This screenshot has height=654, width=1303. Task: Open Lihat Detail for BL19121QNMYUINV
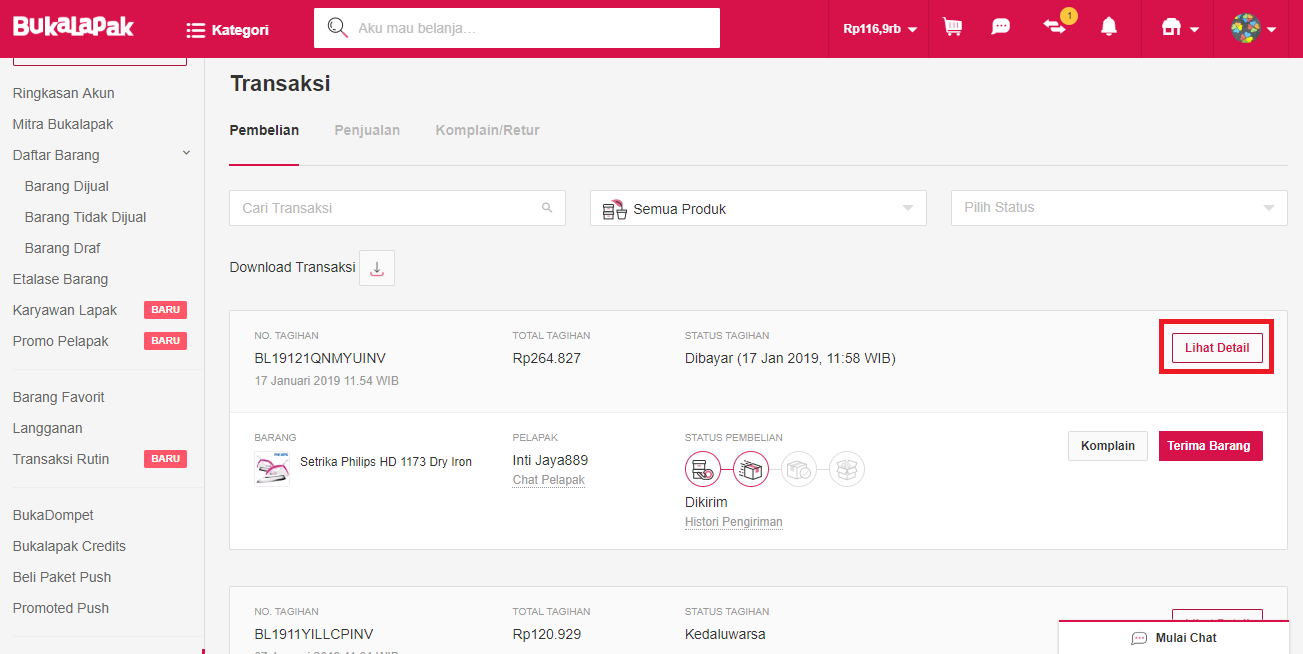(1217, 348)
